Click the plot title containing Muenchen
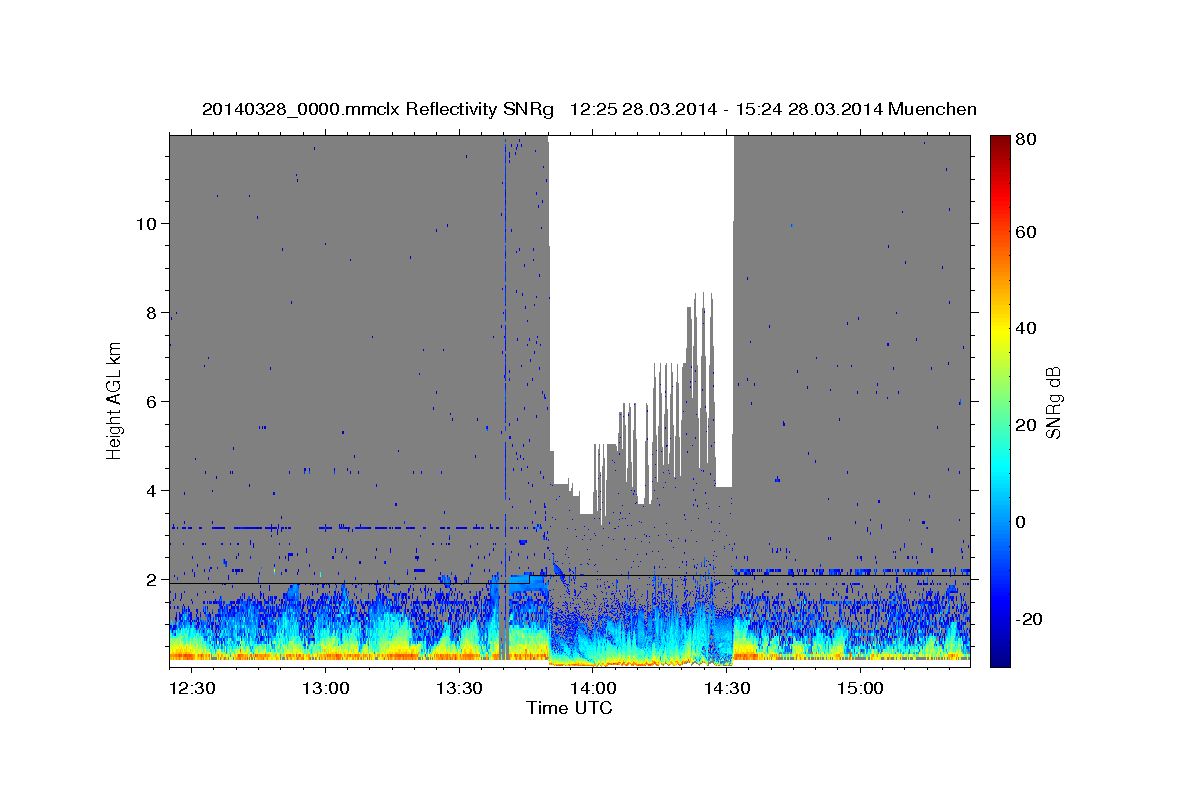Screen dimensions: 1200x800 [589, 109]
